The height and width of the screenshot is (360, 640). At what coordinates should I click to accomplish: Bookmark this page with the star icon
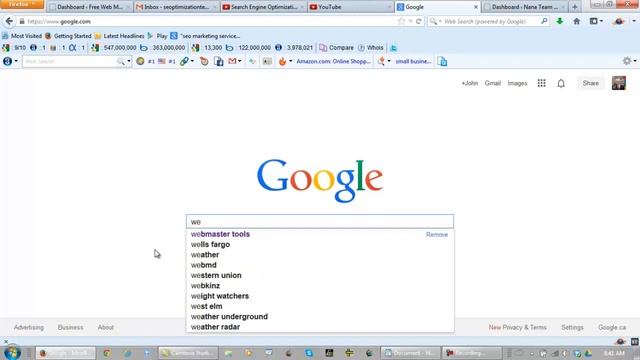[x=401, y=21]
